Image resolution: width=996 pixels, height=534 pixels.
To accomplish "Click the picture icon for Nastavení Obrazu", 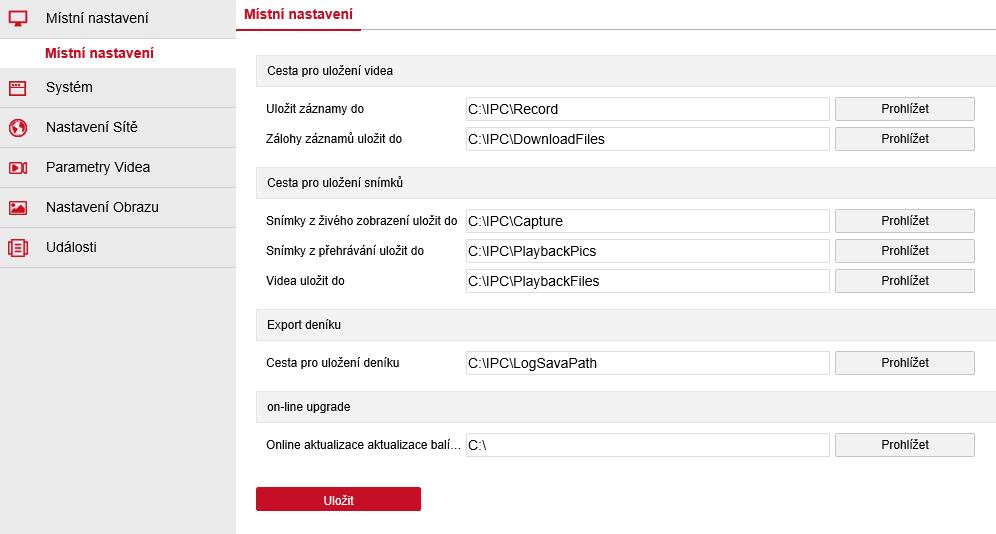I will coord(18,208).
